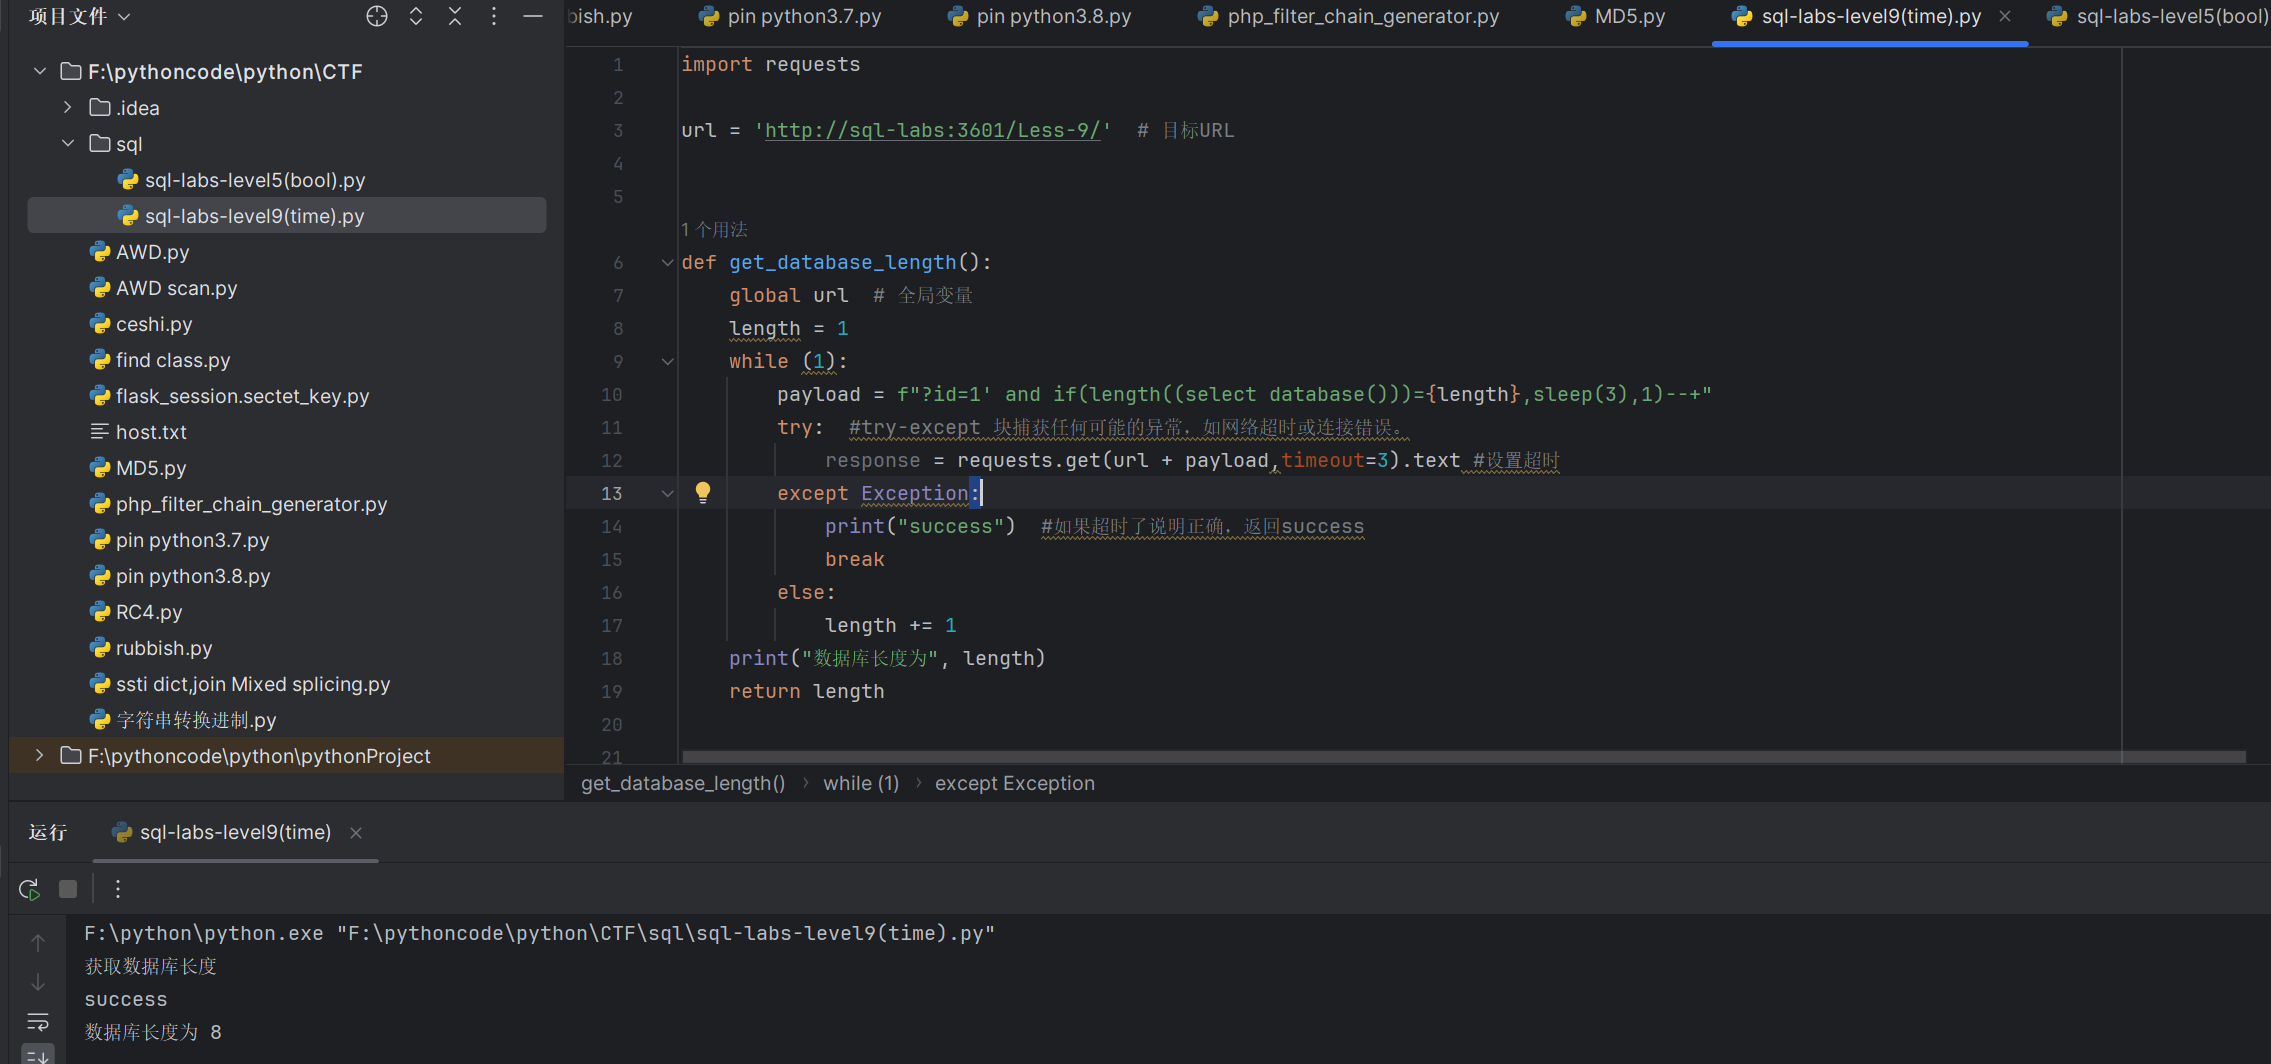Click the Collapse All icon in project toolbar
Screen dimensions: 2271x1064
454,16
